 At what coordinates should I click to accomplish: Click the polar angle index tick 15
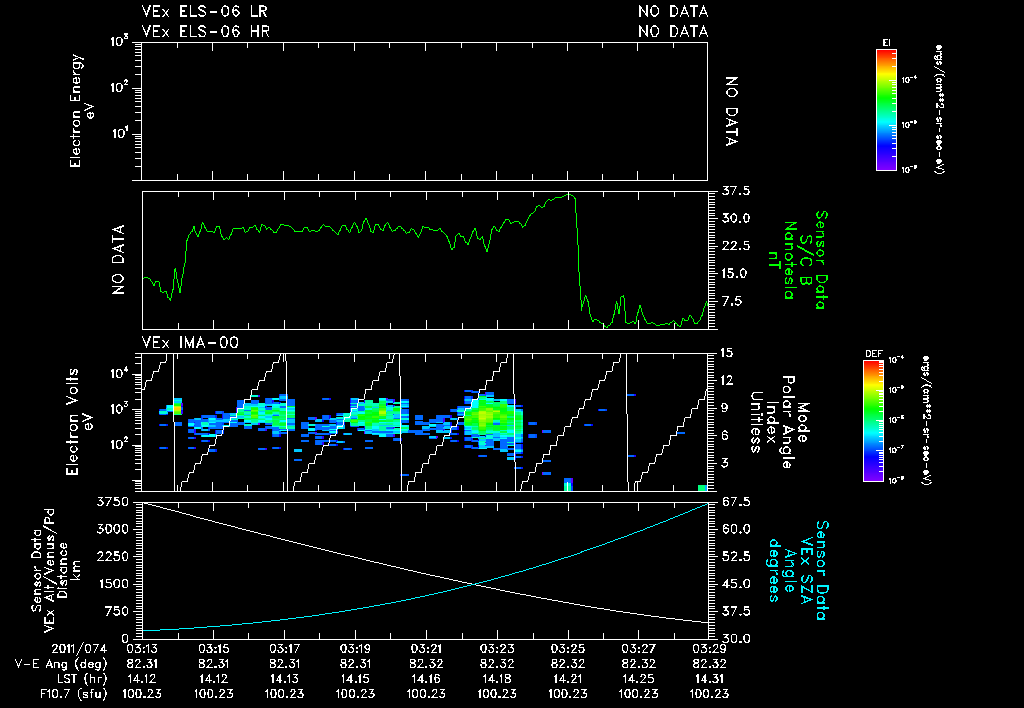[726, 353]
